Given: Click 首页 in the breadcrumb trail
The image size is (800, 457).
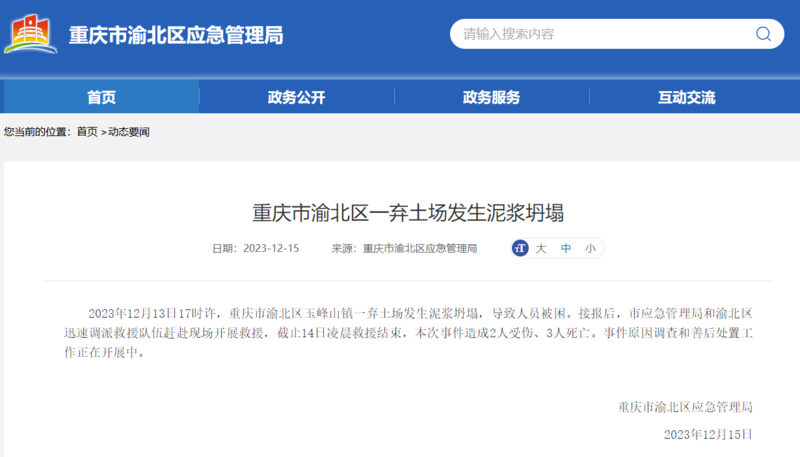Looking at the screenshot, I should 87,132.
